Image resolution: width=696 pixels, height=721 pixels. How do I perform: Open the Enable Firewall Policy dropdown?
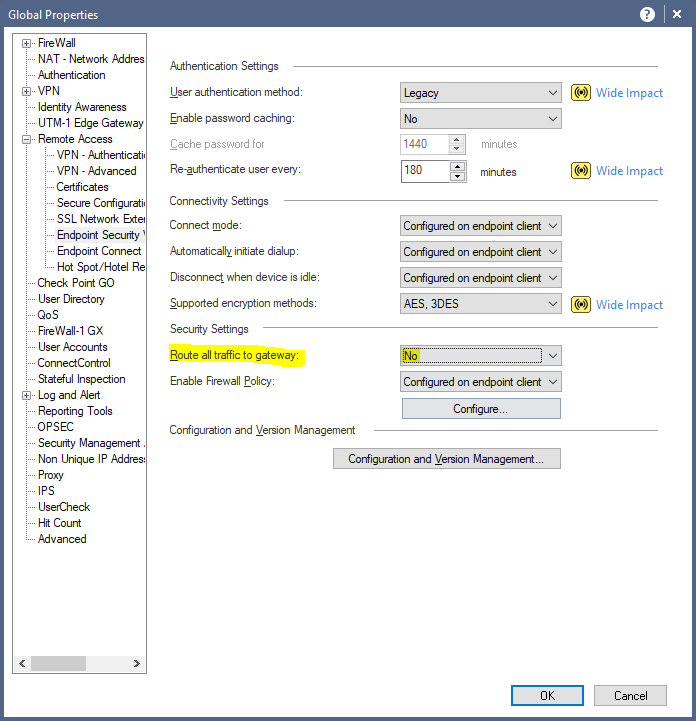[x=480, y=382]
